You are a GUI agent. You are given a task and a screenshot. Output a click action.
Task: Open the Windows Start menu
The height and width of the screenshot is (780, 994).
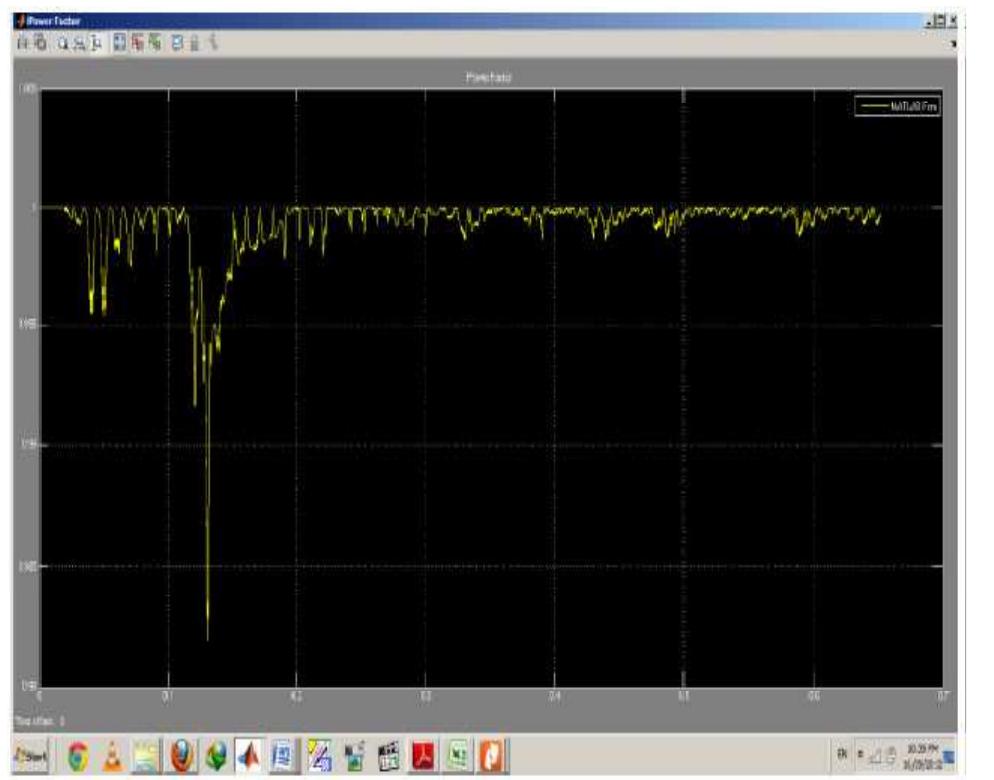tap(30, 756)
